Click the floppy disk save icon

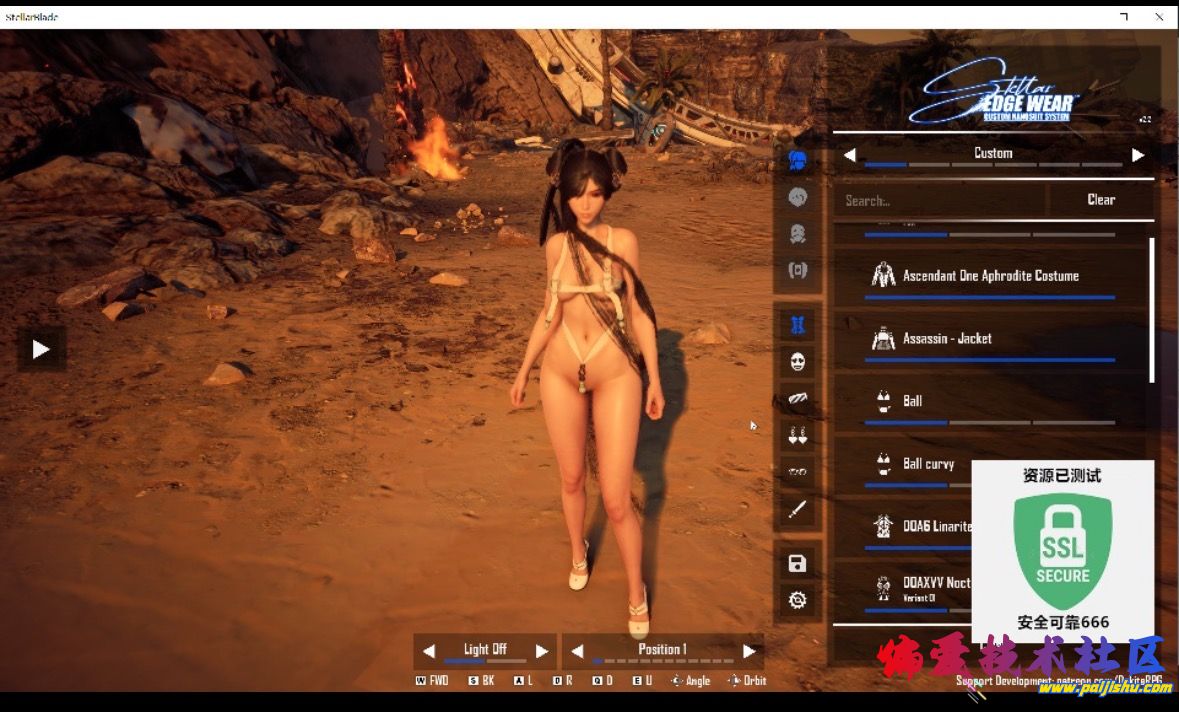[797, 563]
